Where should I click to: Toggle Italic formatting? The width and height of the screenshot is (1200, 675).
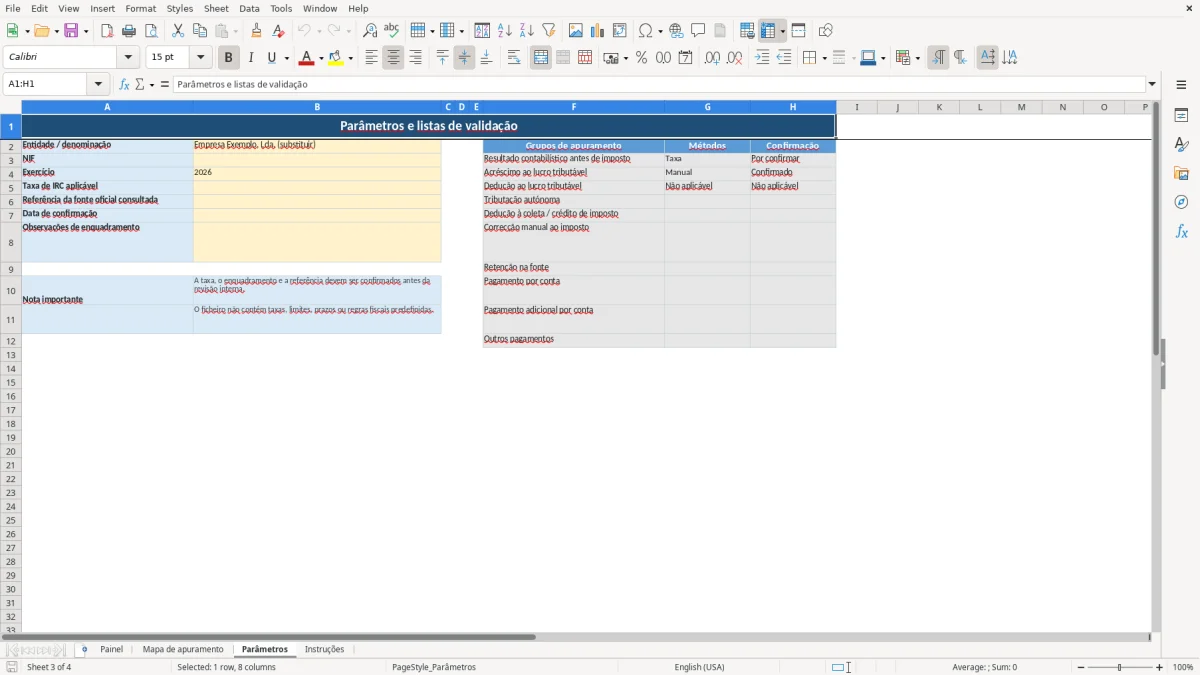251,58
